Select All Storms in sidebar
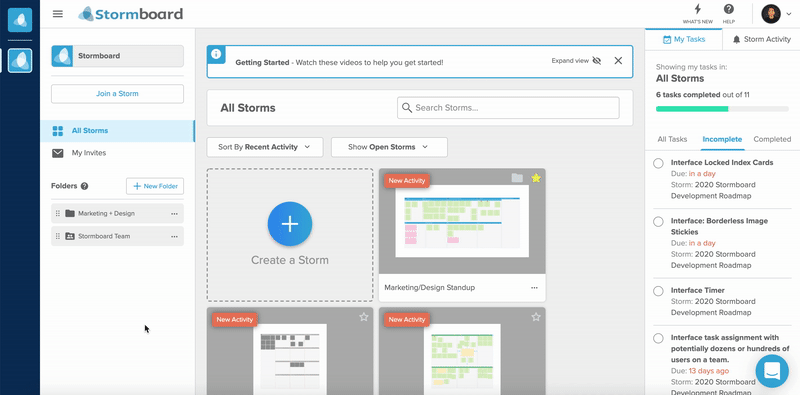This screenshot has width=800, height=395. (x=117, y=131)
